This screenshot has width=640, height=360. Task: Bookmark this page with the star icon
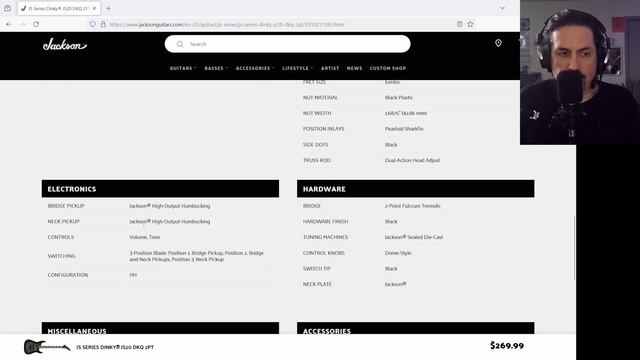pyautogui.click(x=470, y=24)
